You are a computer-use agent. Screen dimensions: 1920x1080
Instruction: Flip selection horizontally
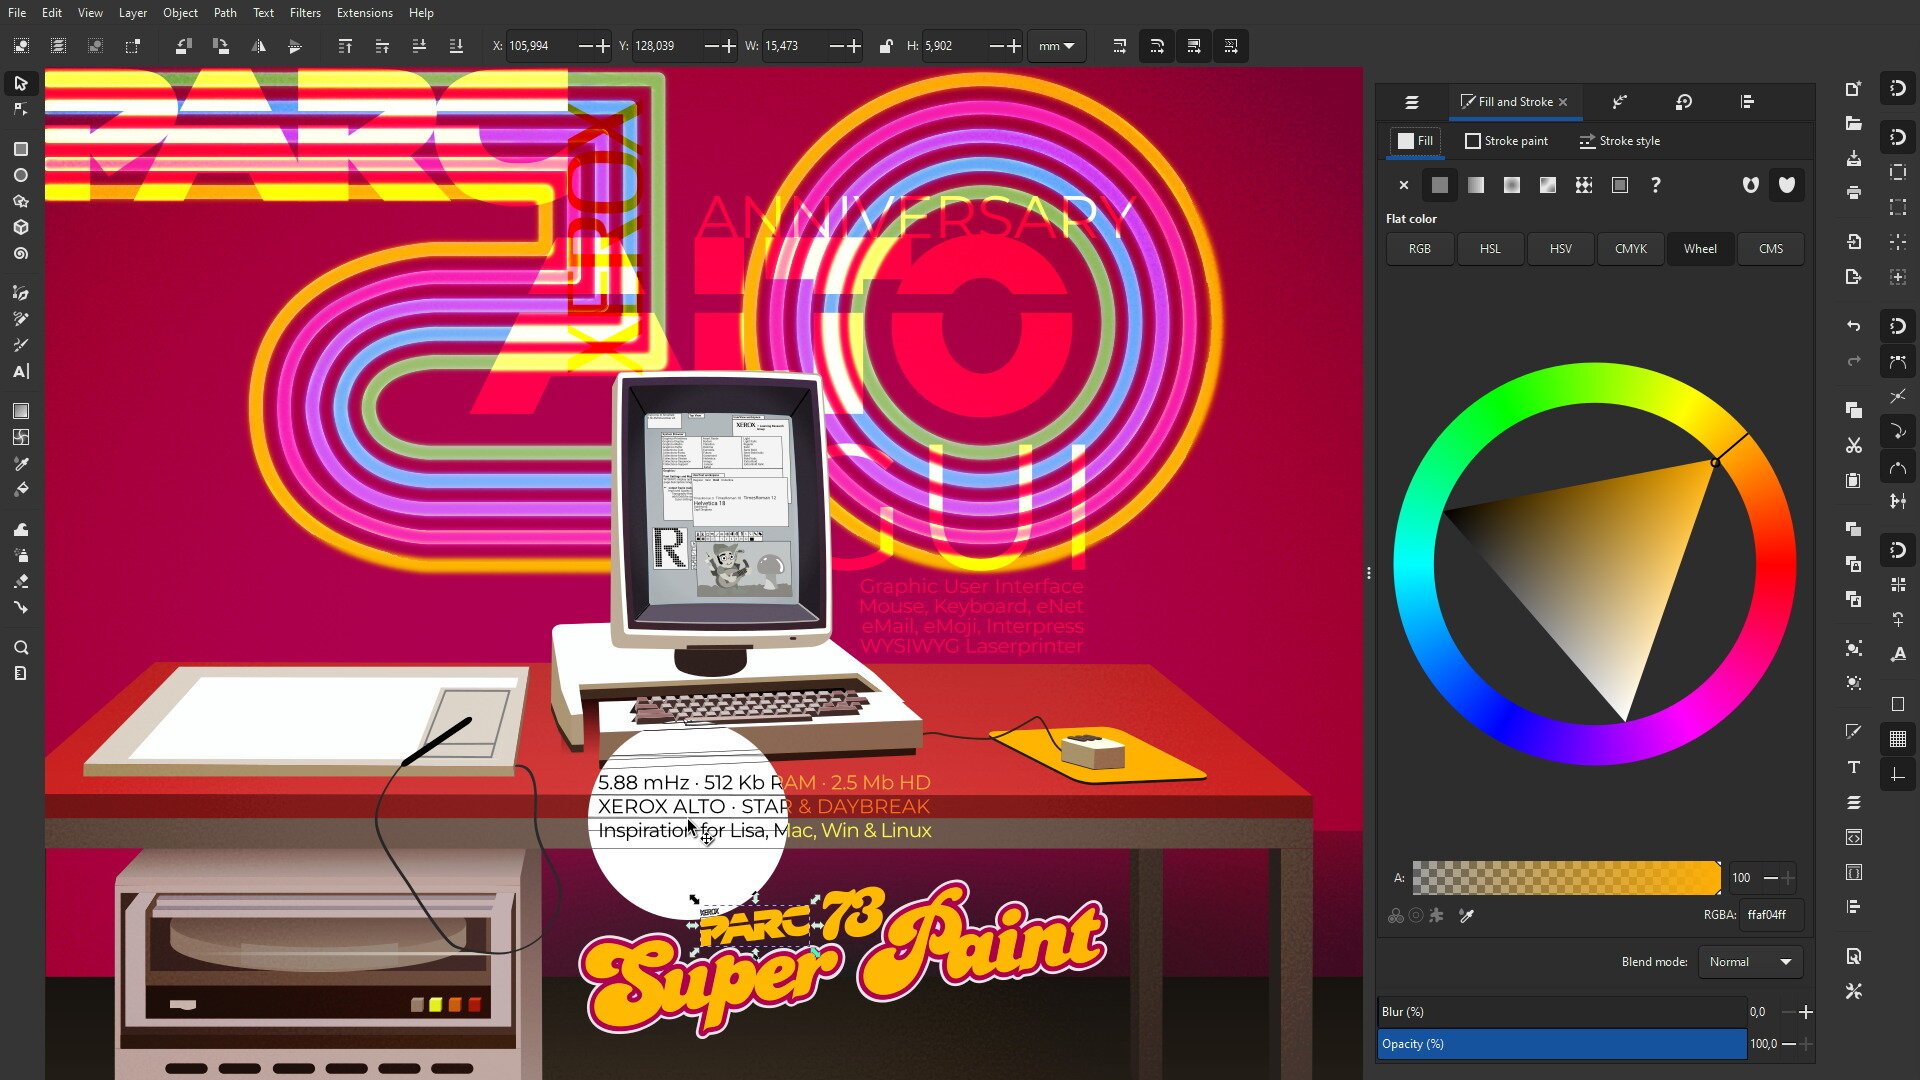click(x=258, y=46)
